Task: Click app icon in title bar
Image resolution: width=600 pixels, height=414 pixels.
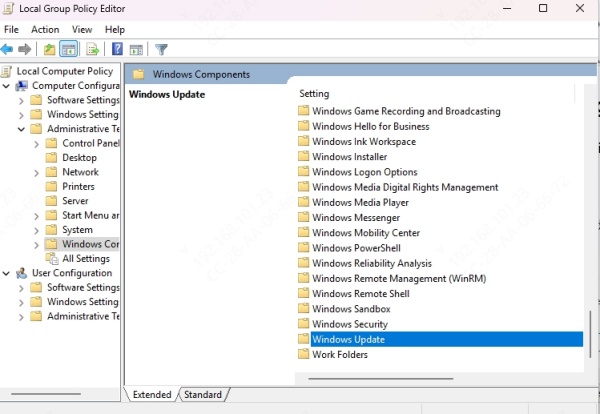Action: coord(8,8)
